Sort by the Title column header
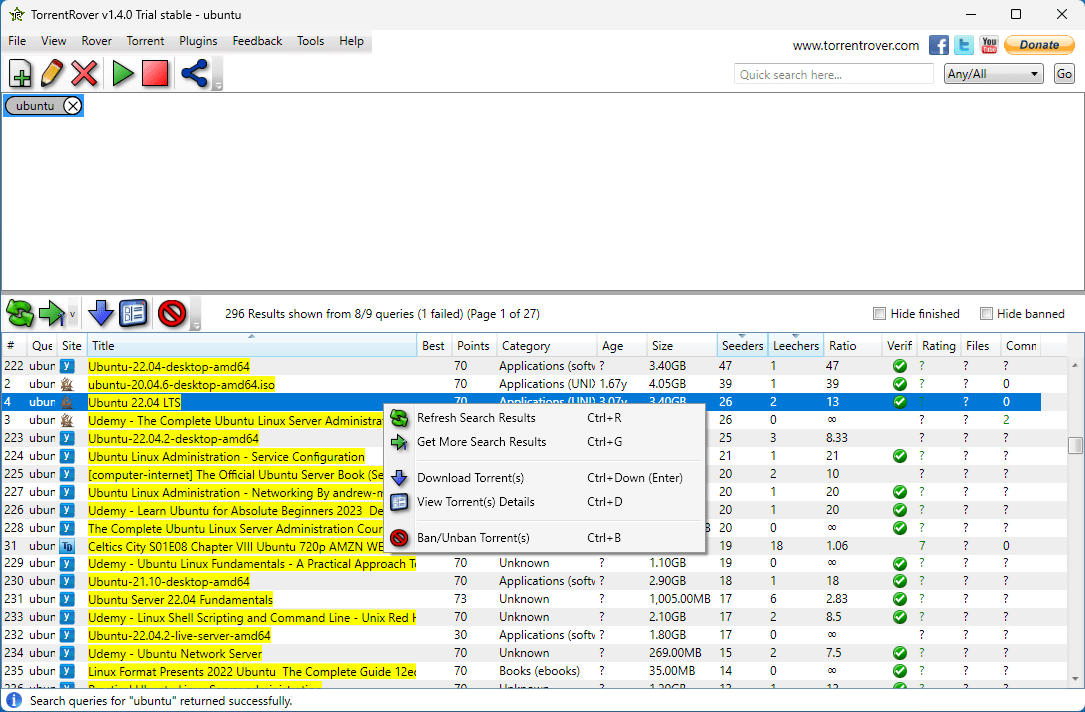The height and width of the screenshot is (712, 1085). [x=252, y=345]
